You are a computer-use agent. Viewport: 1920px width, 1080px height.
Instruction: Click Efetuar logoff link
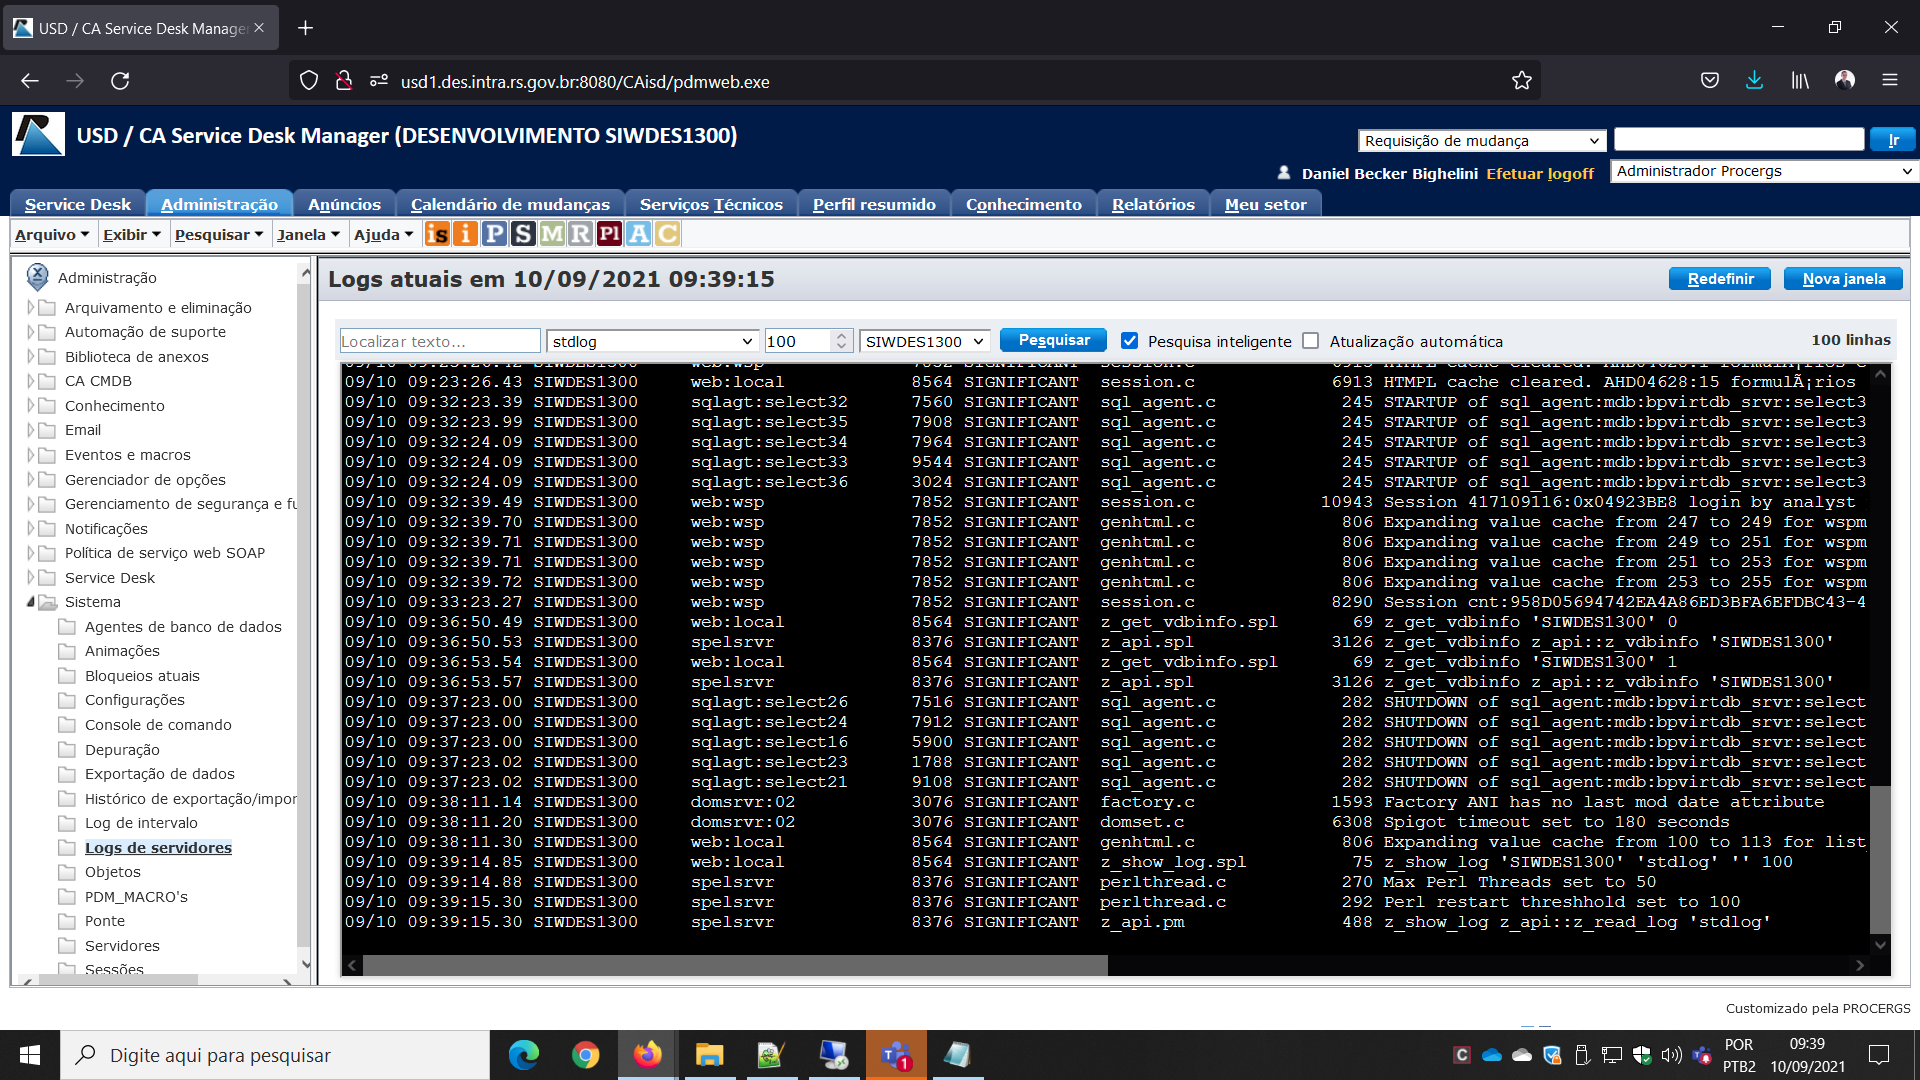click(1540, 173)
